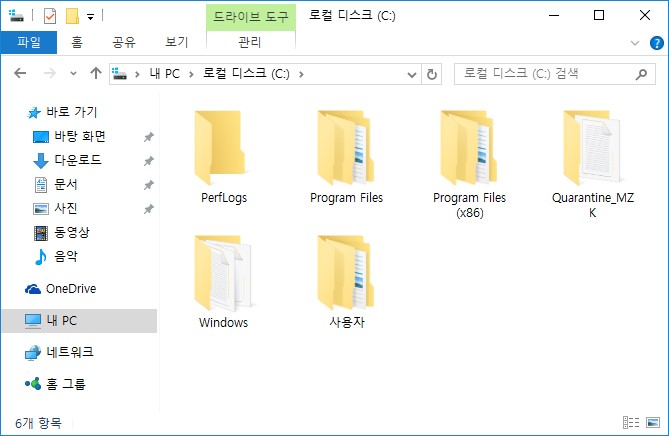Go up one level with up arrow
This screenshot has height=436, width=669.
[x=96, y=73]
